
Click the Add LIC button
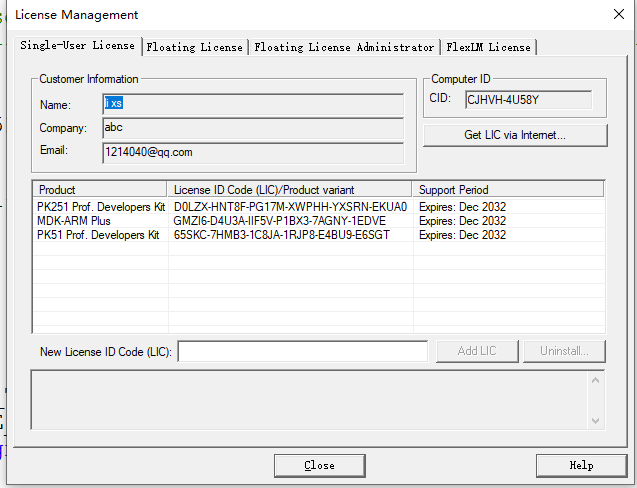[477, 351]
